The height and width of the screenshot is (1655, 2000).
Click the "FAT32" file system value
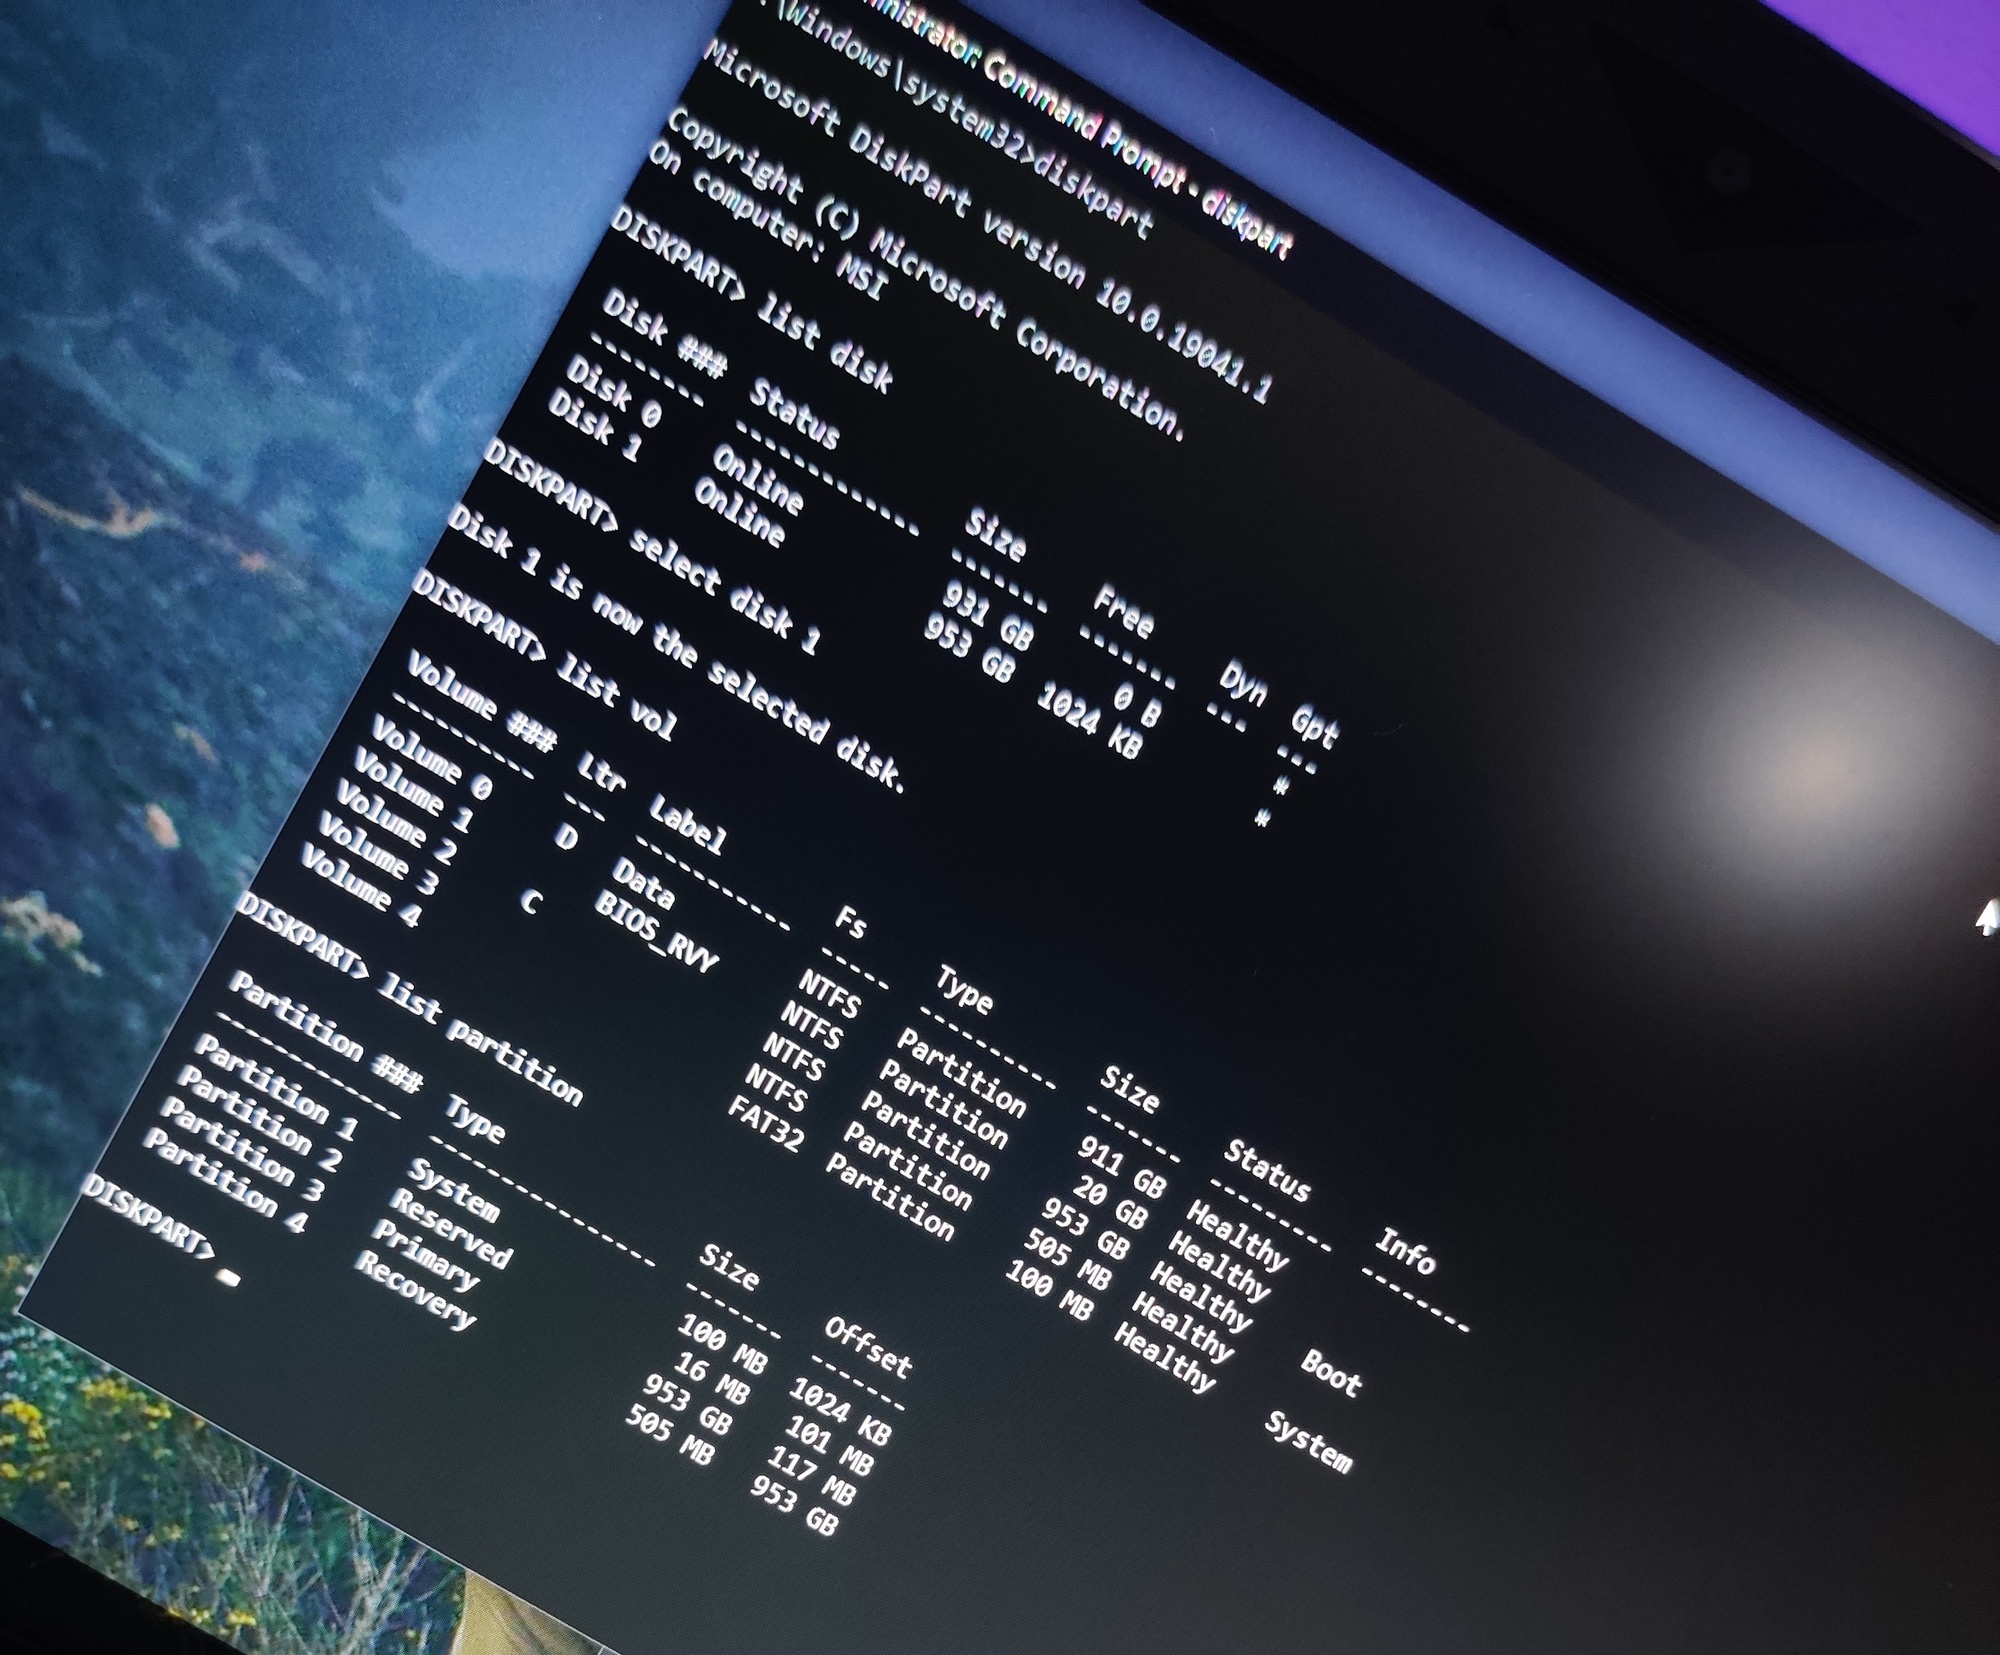[766, 1124]
